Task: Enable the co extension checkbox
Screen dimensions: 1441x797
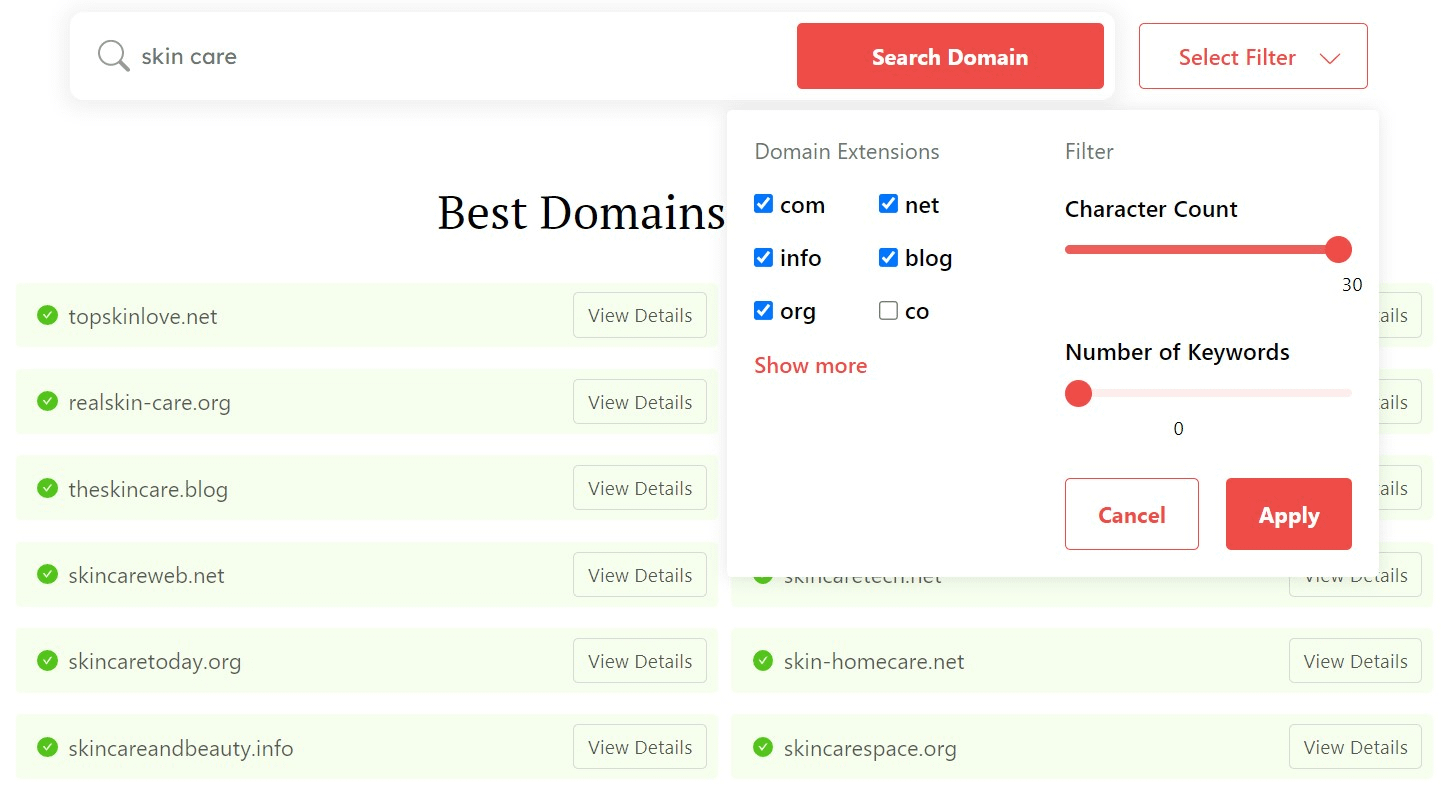Action: pos(888,310)
